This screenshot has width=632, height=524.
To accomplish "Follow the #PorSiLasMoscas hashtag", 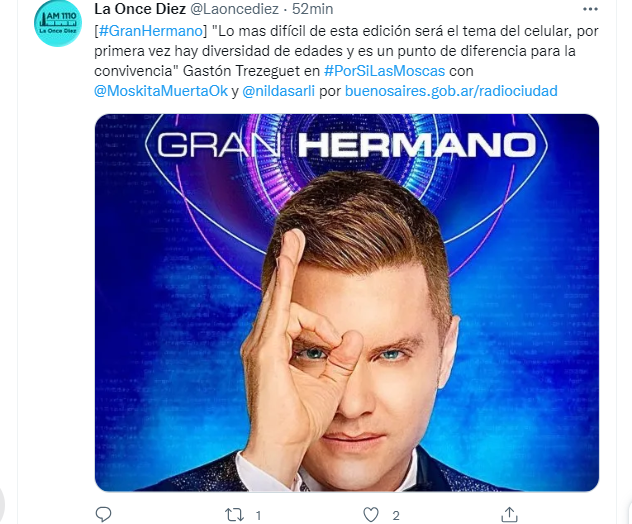I will [385, 71].
